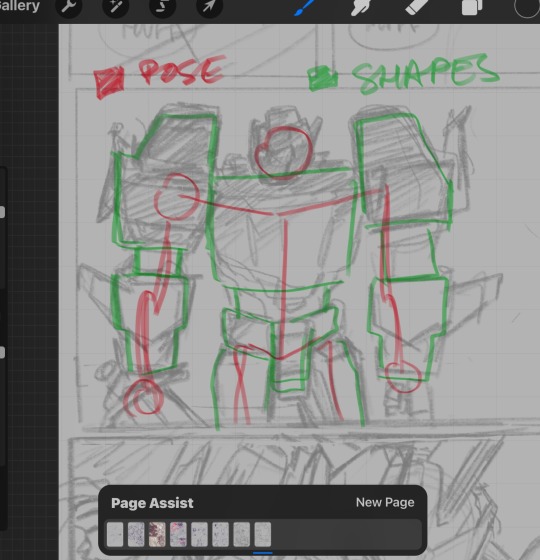Create a New Page in Page Assist
This screenshot has height=560, width=540.
click(385, 502)
